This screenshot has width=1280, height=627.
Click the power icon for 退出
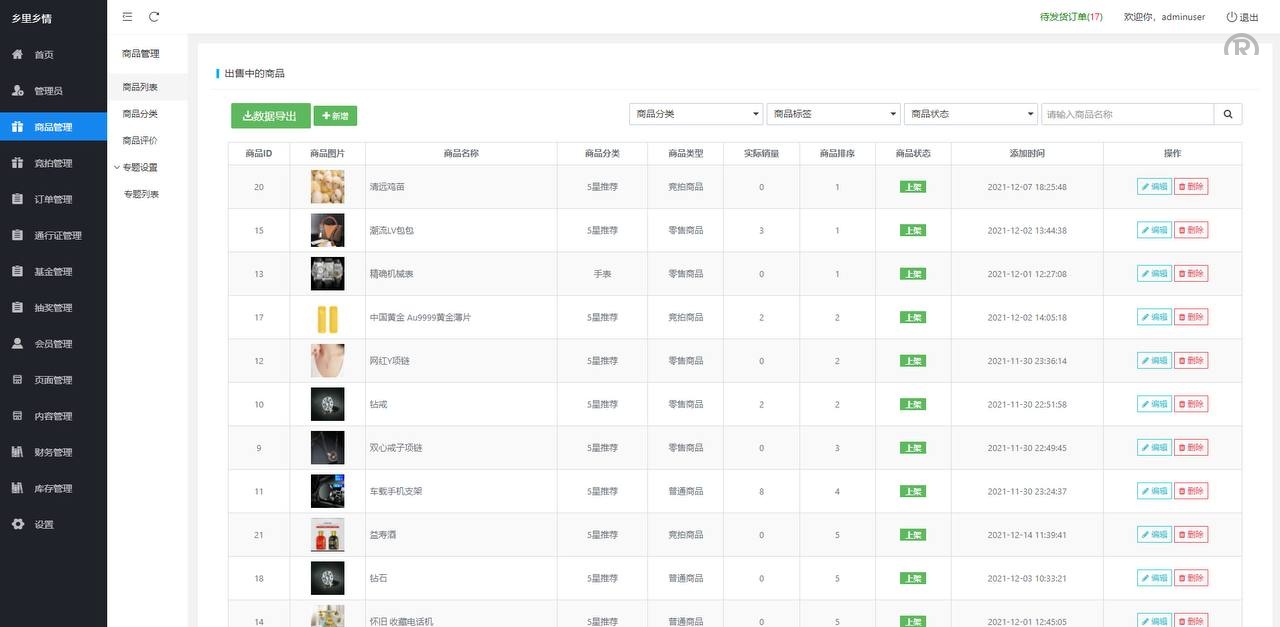(x=1231, y=17)
